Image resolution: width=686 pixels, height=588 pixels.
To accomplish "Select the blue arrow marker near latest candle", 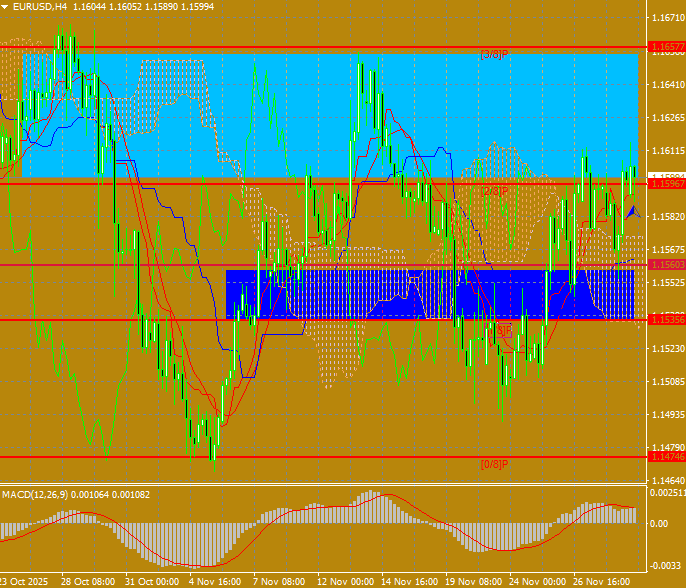I will point(633,212).
